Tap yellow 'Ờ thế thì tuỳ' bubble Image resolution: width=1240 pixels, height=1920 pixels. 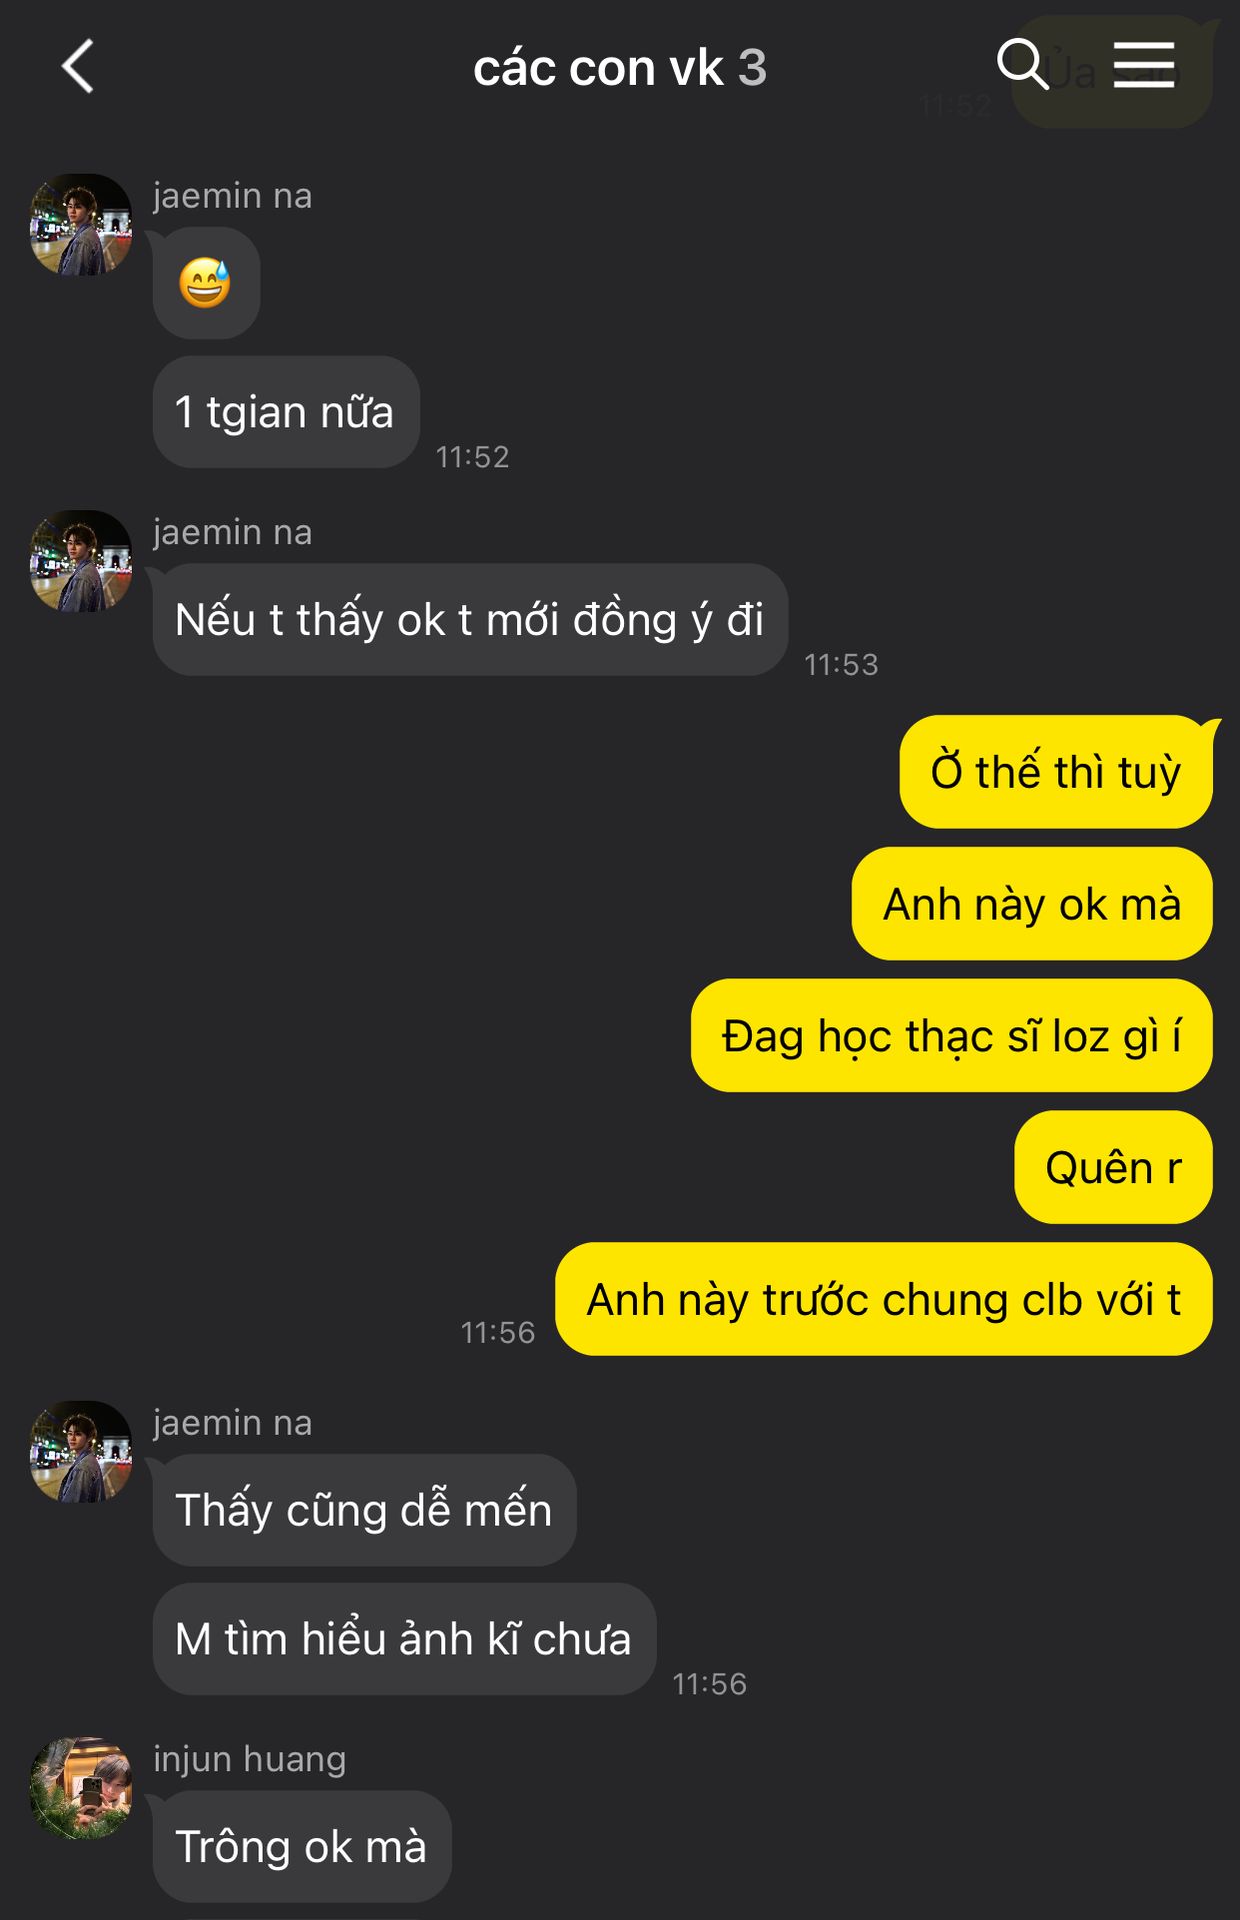pyautogui.click(x=1056, y=772)
